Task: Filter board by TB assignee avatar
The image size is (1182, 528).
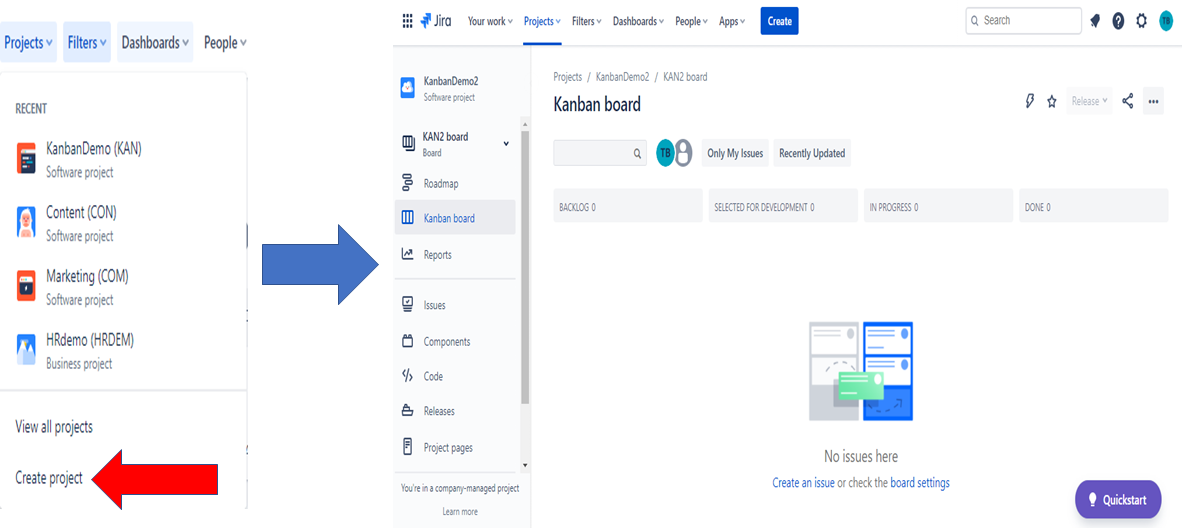Action: (666, 152)
